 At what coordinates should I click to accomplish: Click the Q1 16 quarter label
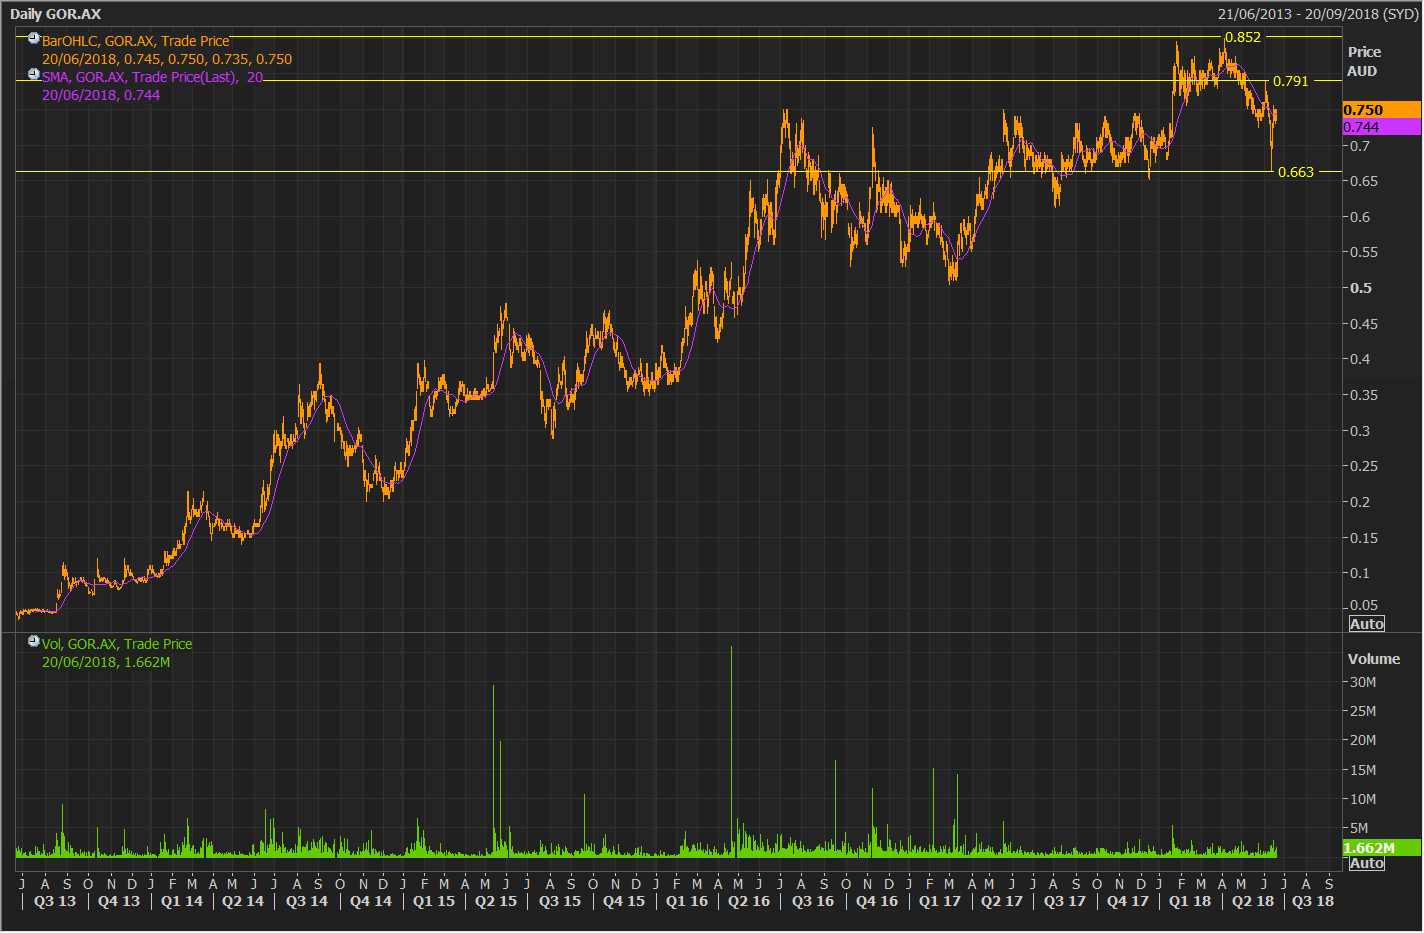687,901
